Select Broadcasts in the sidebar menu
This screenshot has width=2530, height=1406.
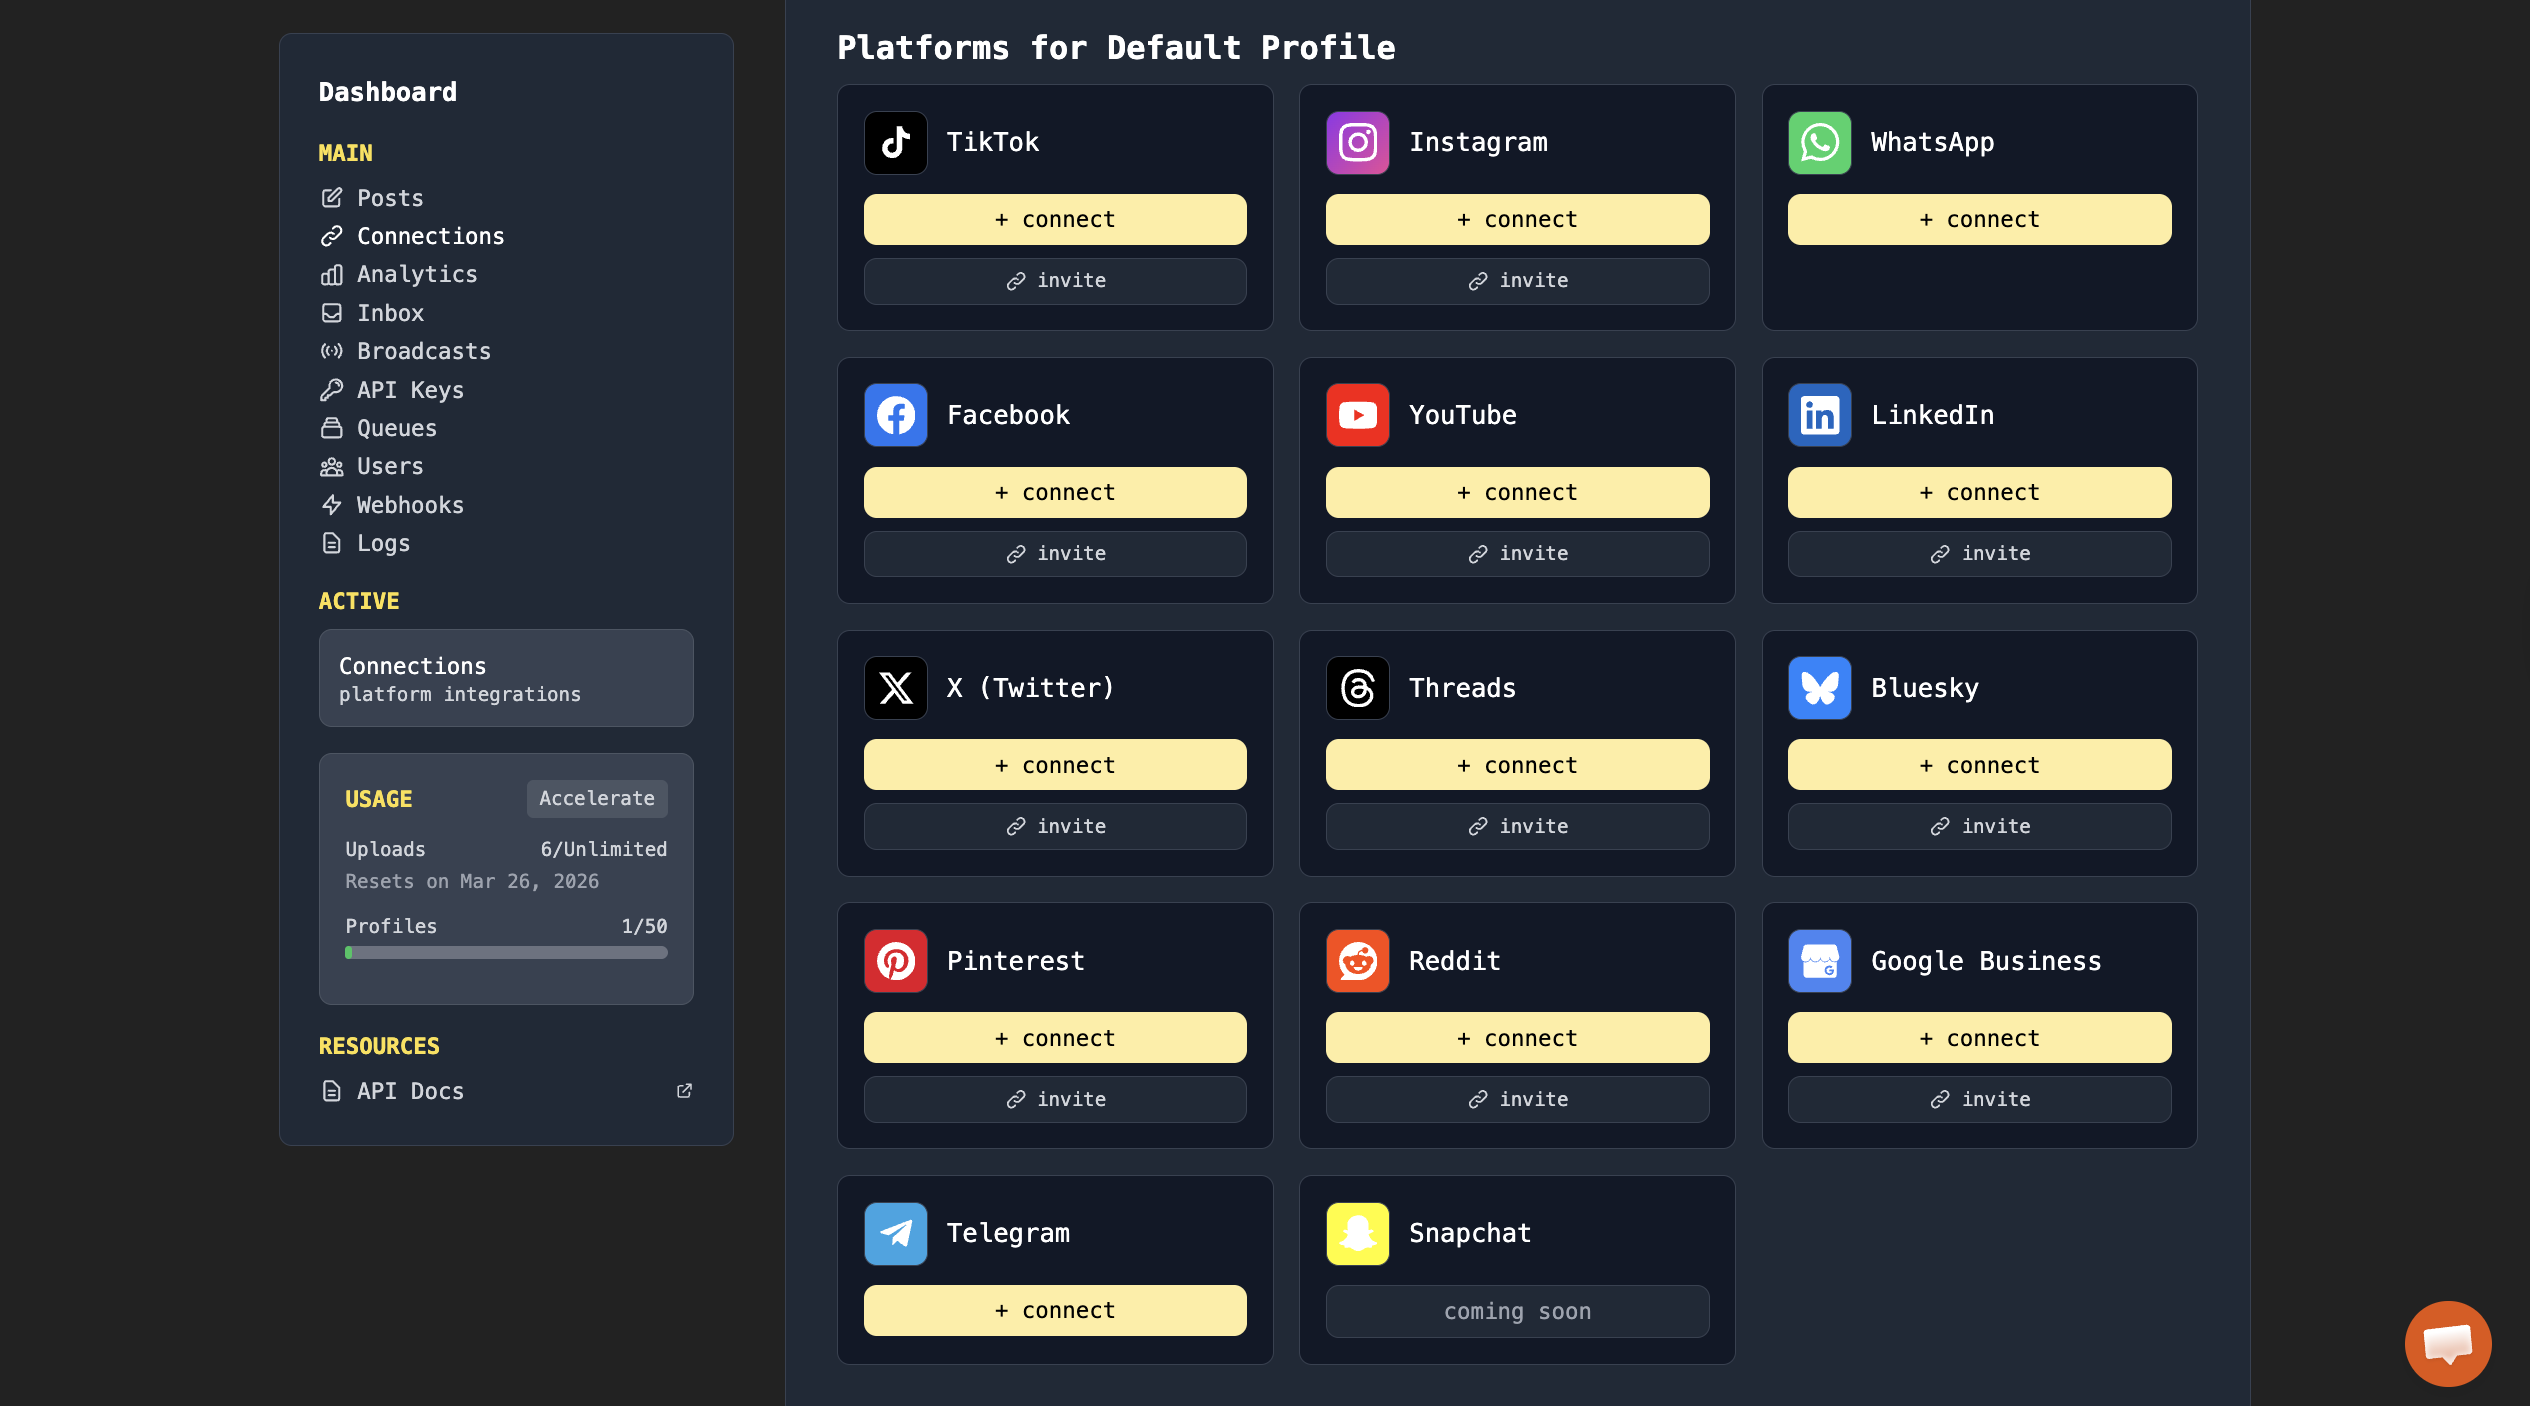pyautogui.click(x=424, y=351)
